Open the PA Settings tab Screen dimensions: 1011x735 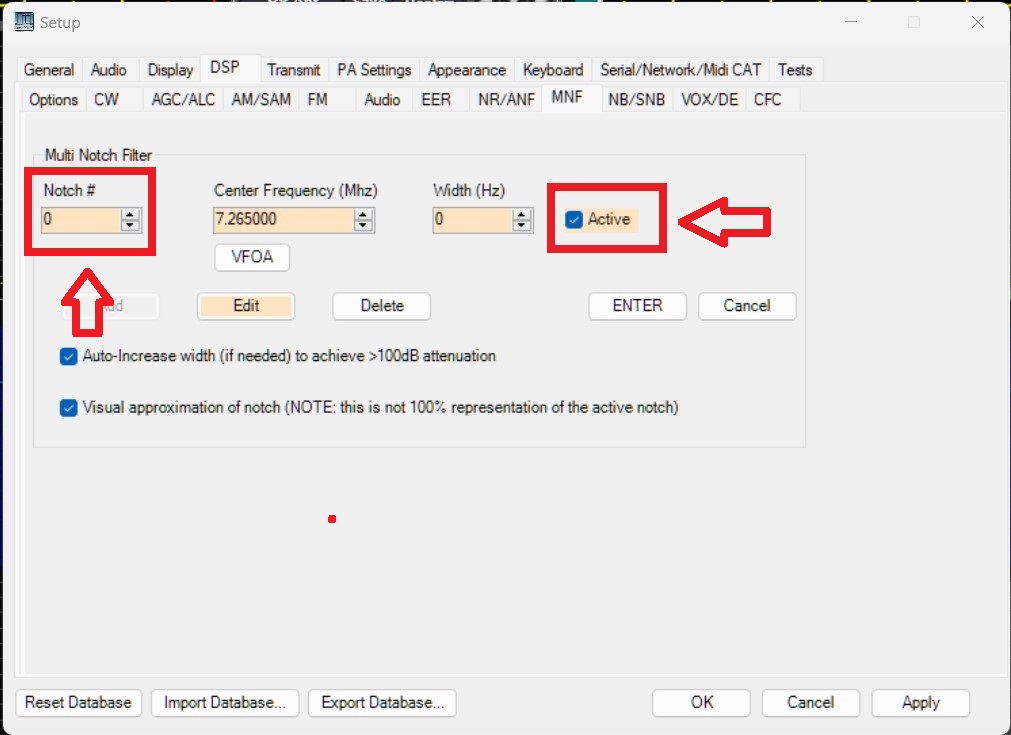click(374, 70)
